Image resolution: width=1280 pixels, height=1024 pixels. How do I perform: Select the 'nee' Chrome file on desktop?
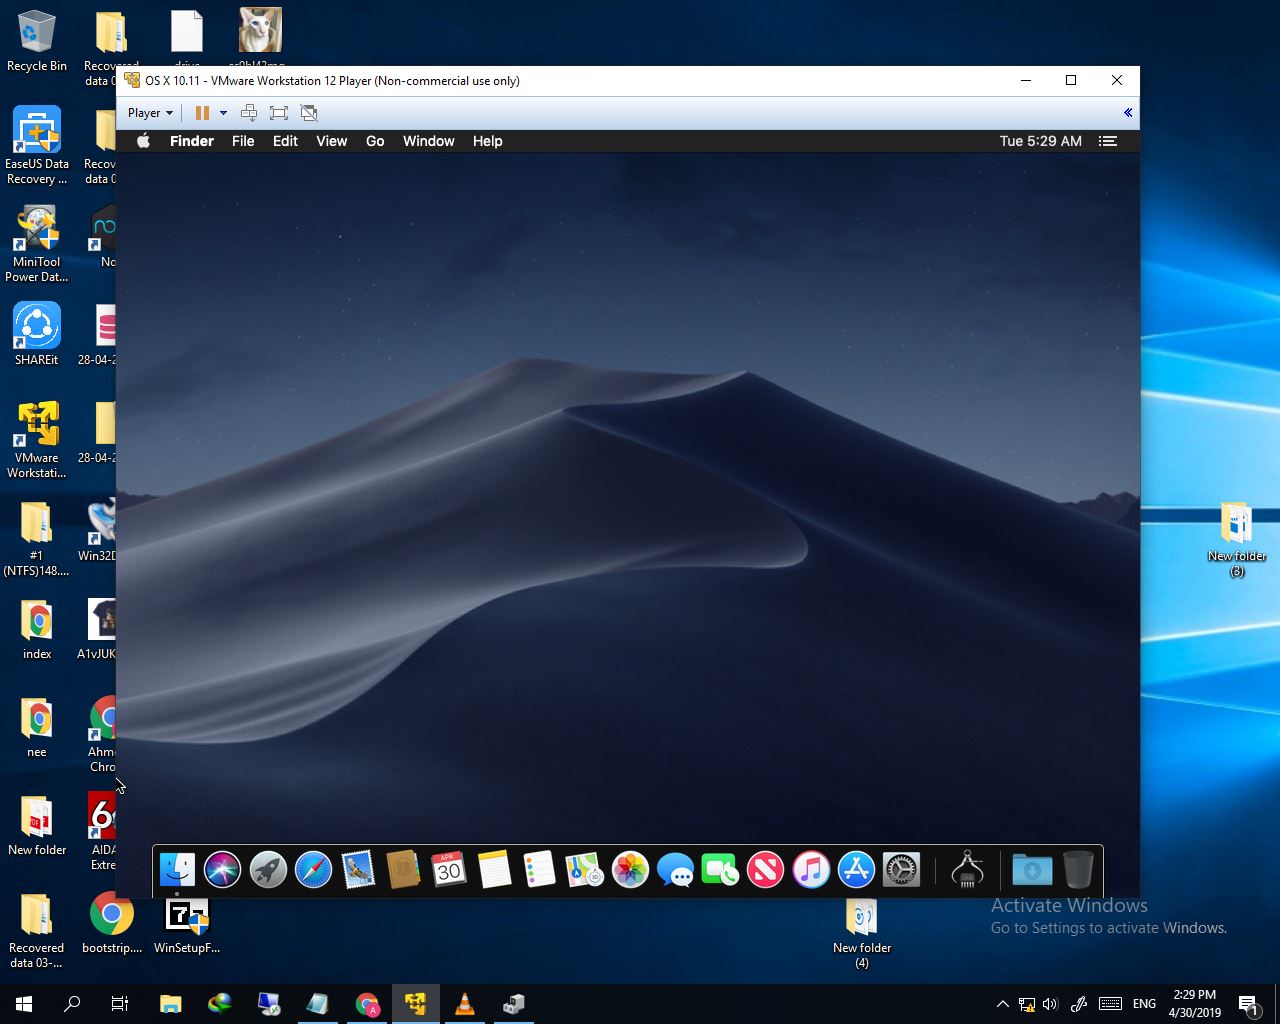coord(37,728)
